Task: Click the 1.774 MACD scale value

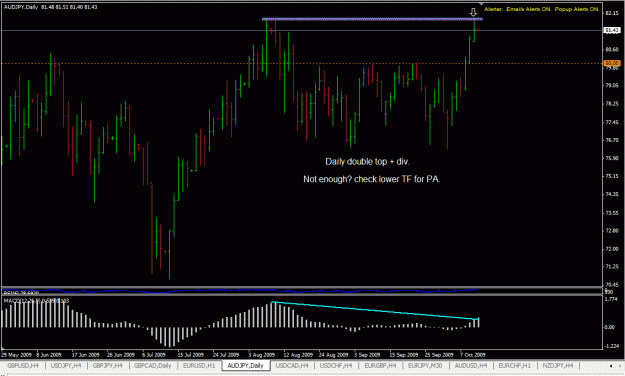Action: 611,299
